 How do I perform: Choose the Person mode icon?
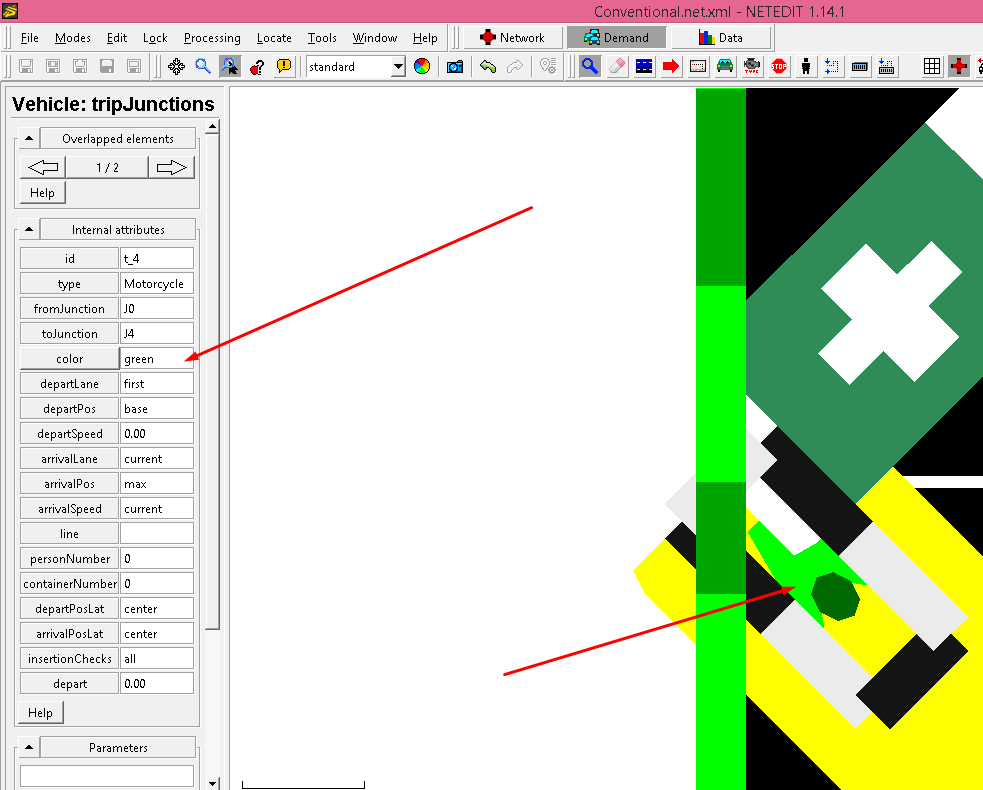click(806, 66)
